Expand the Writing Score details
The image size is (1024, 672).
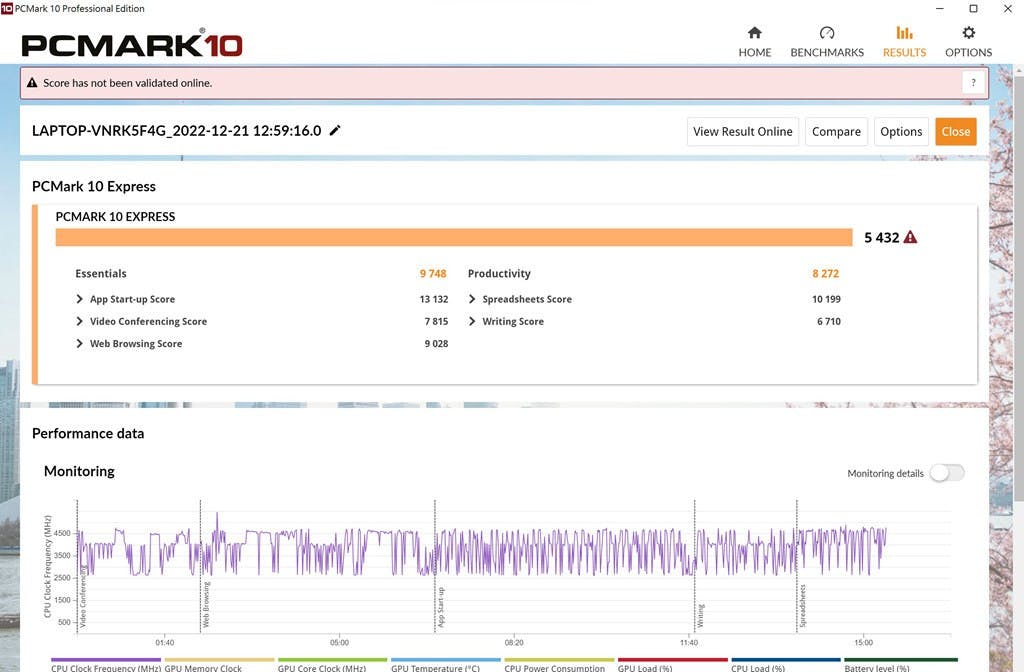click(472, 321)
